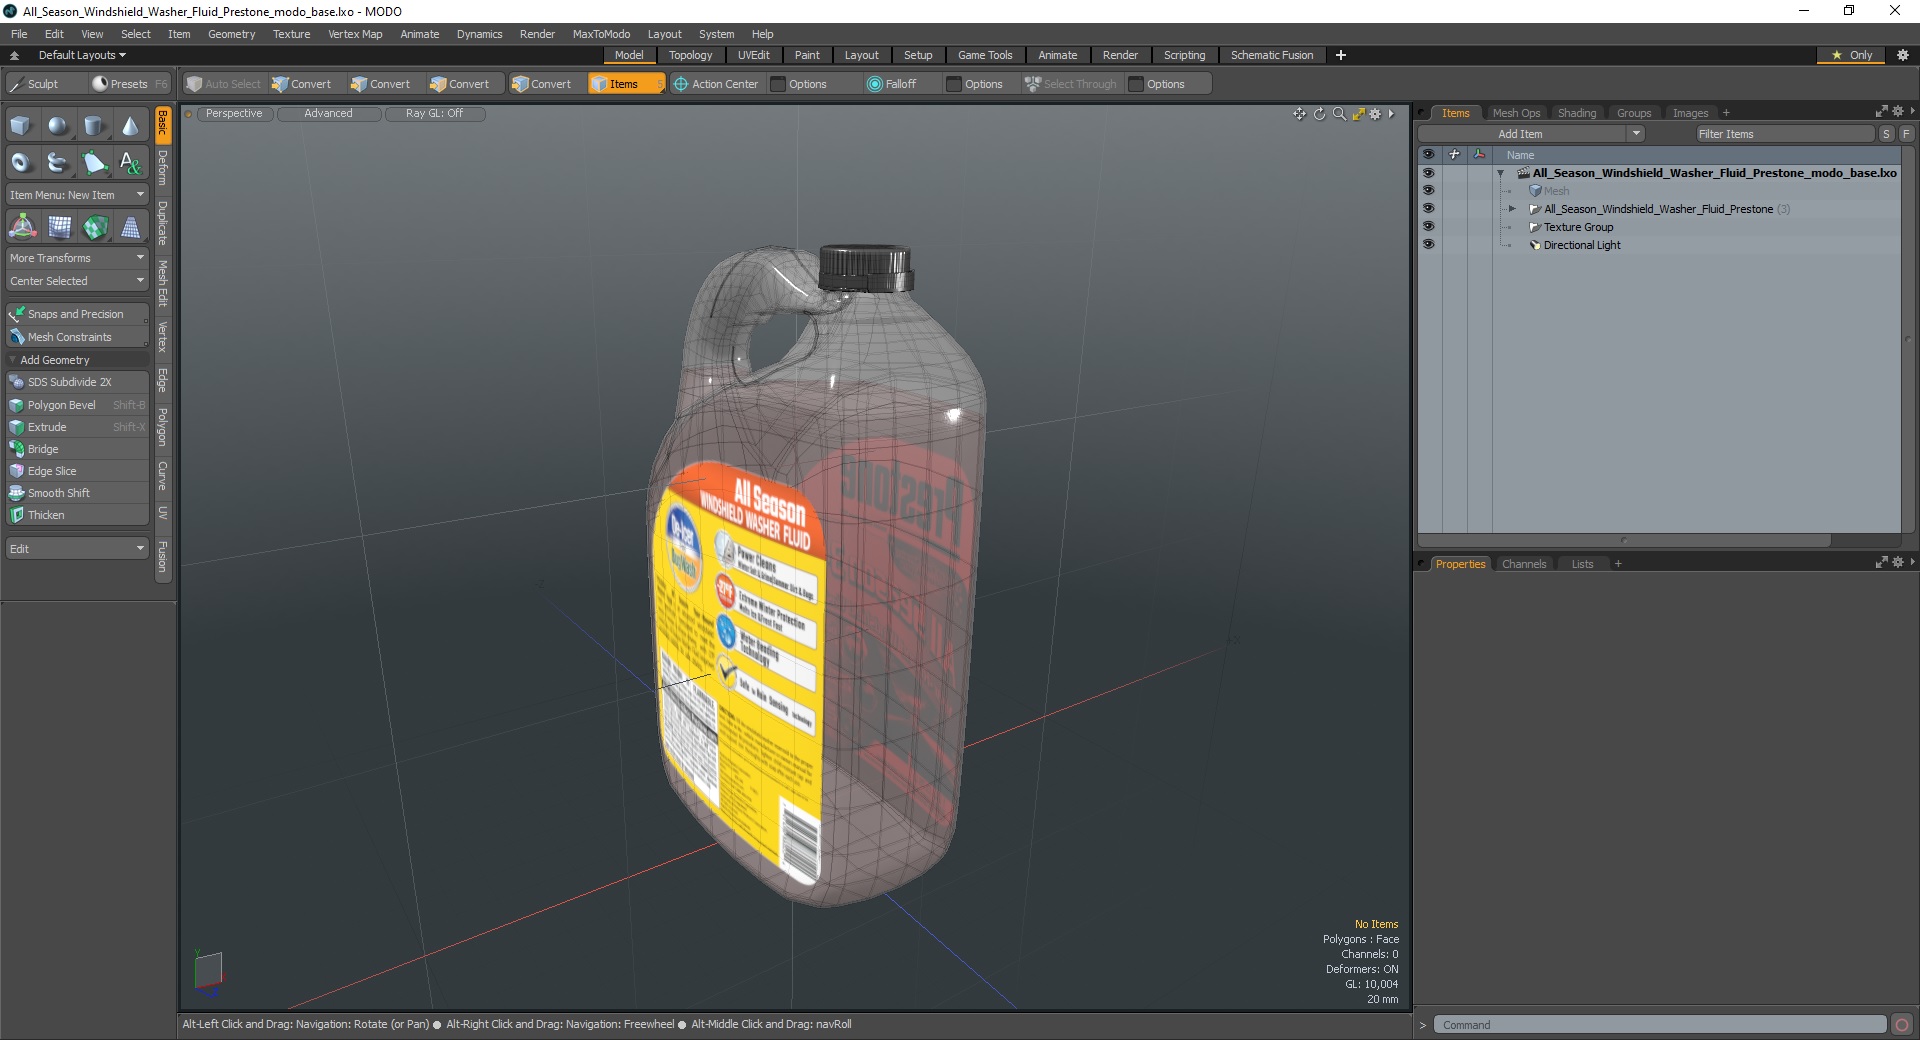
Task: Select the Cone primitive tool
Action: [x=130, y=126]
